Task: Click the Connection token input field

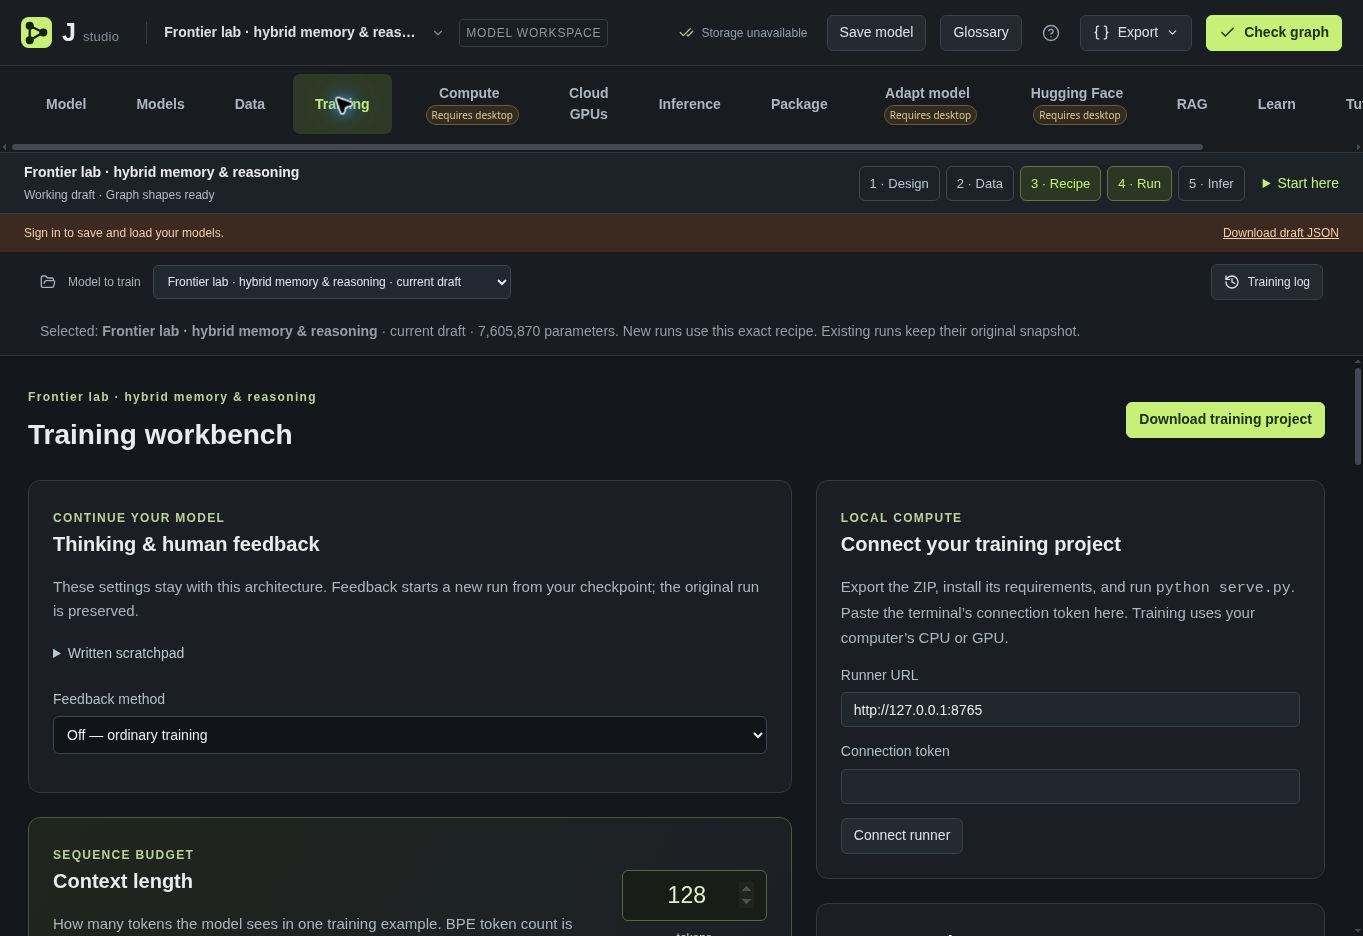Action: 1070,787
